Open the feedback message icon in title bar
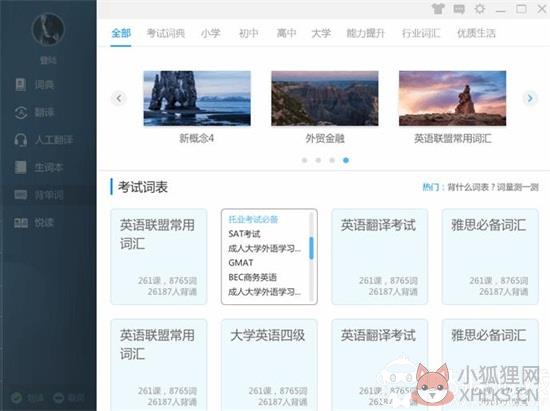This screenshot has height=411, width=550. pos(459,9)
